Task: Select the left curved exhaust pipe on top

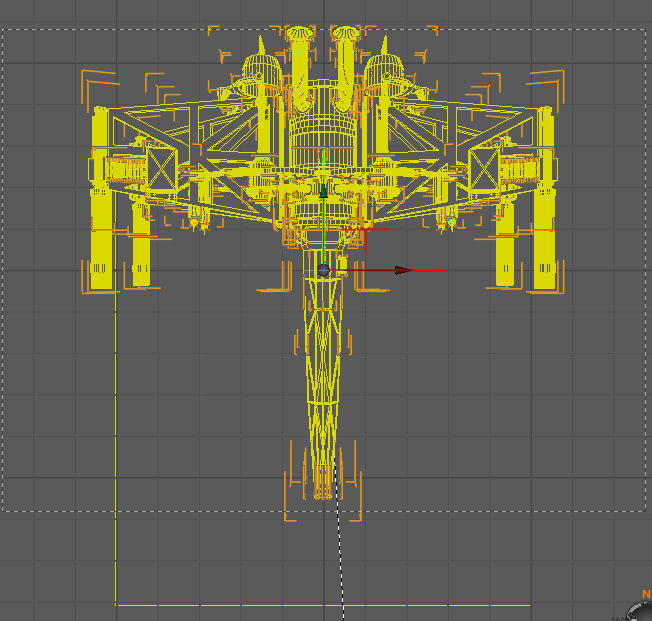Action: (x=300, y=60)
